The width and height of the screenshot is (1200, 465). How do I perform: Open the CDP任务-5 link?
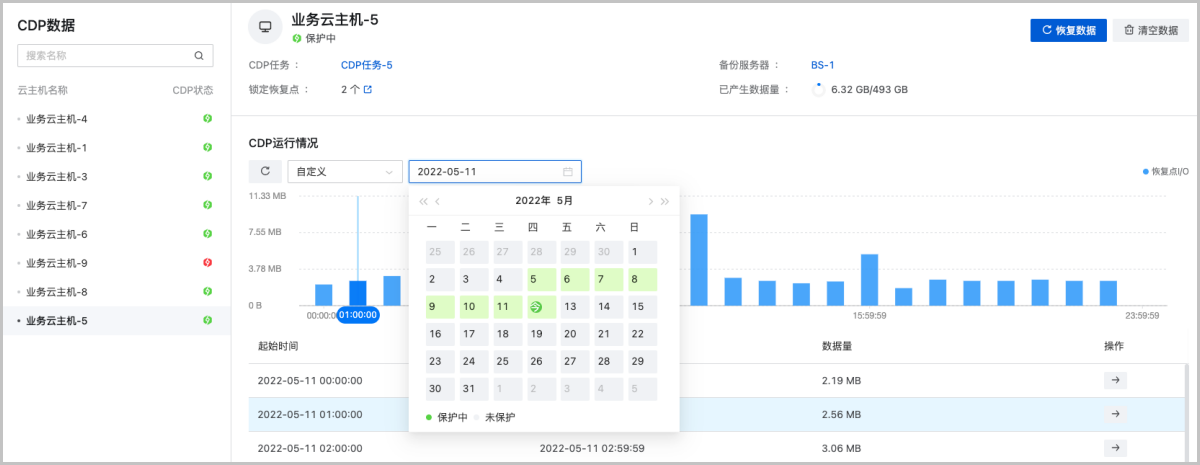(x=367, y=65)
